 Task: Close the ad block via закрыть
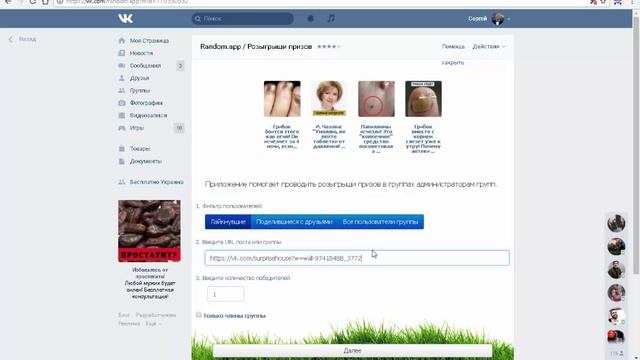453,63
